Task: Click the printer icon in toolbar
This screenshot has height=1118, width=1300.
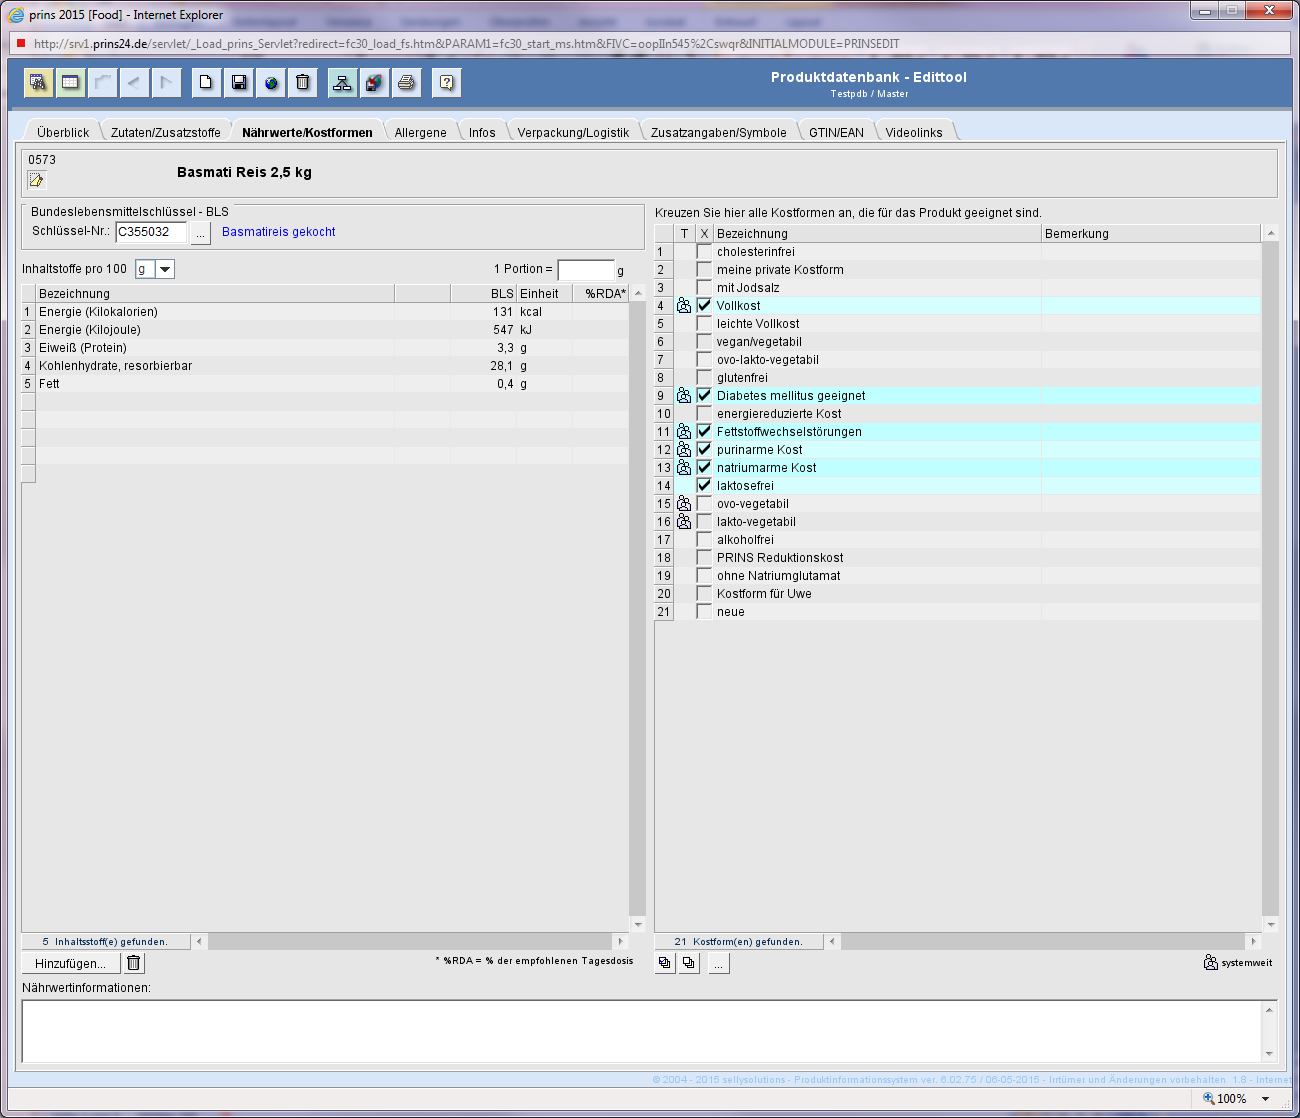Action: coord(406,82)
